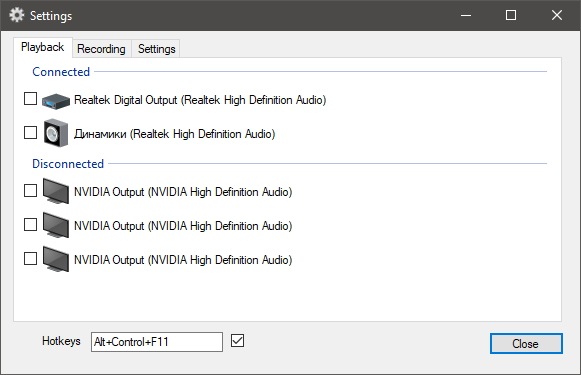This screenshot has width=581, height=375.
Task: Click the second NVIDIA Output monitor icon
Action: (x=56, y=225)
